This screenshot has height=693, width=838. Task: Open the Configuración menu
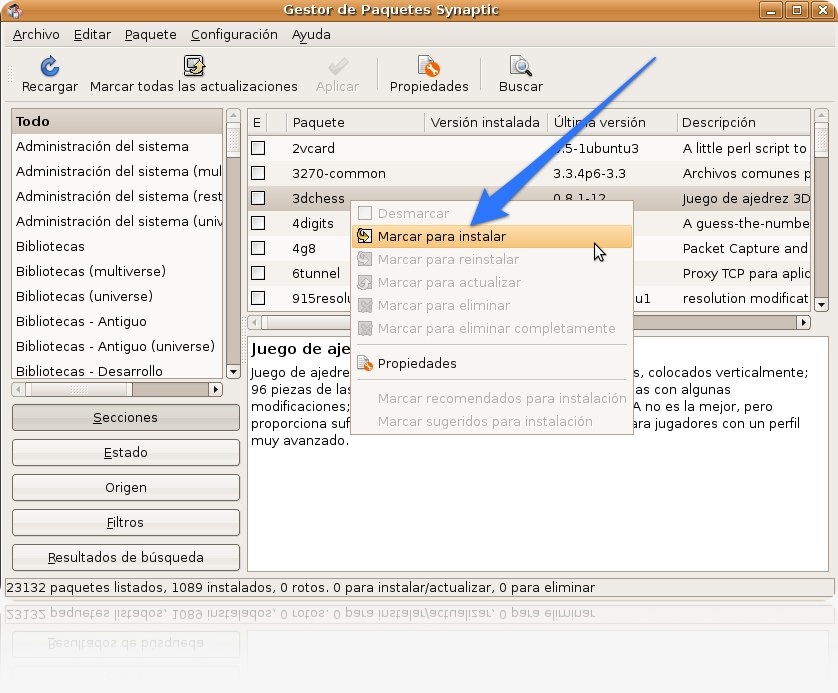(x=234, y=34)
